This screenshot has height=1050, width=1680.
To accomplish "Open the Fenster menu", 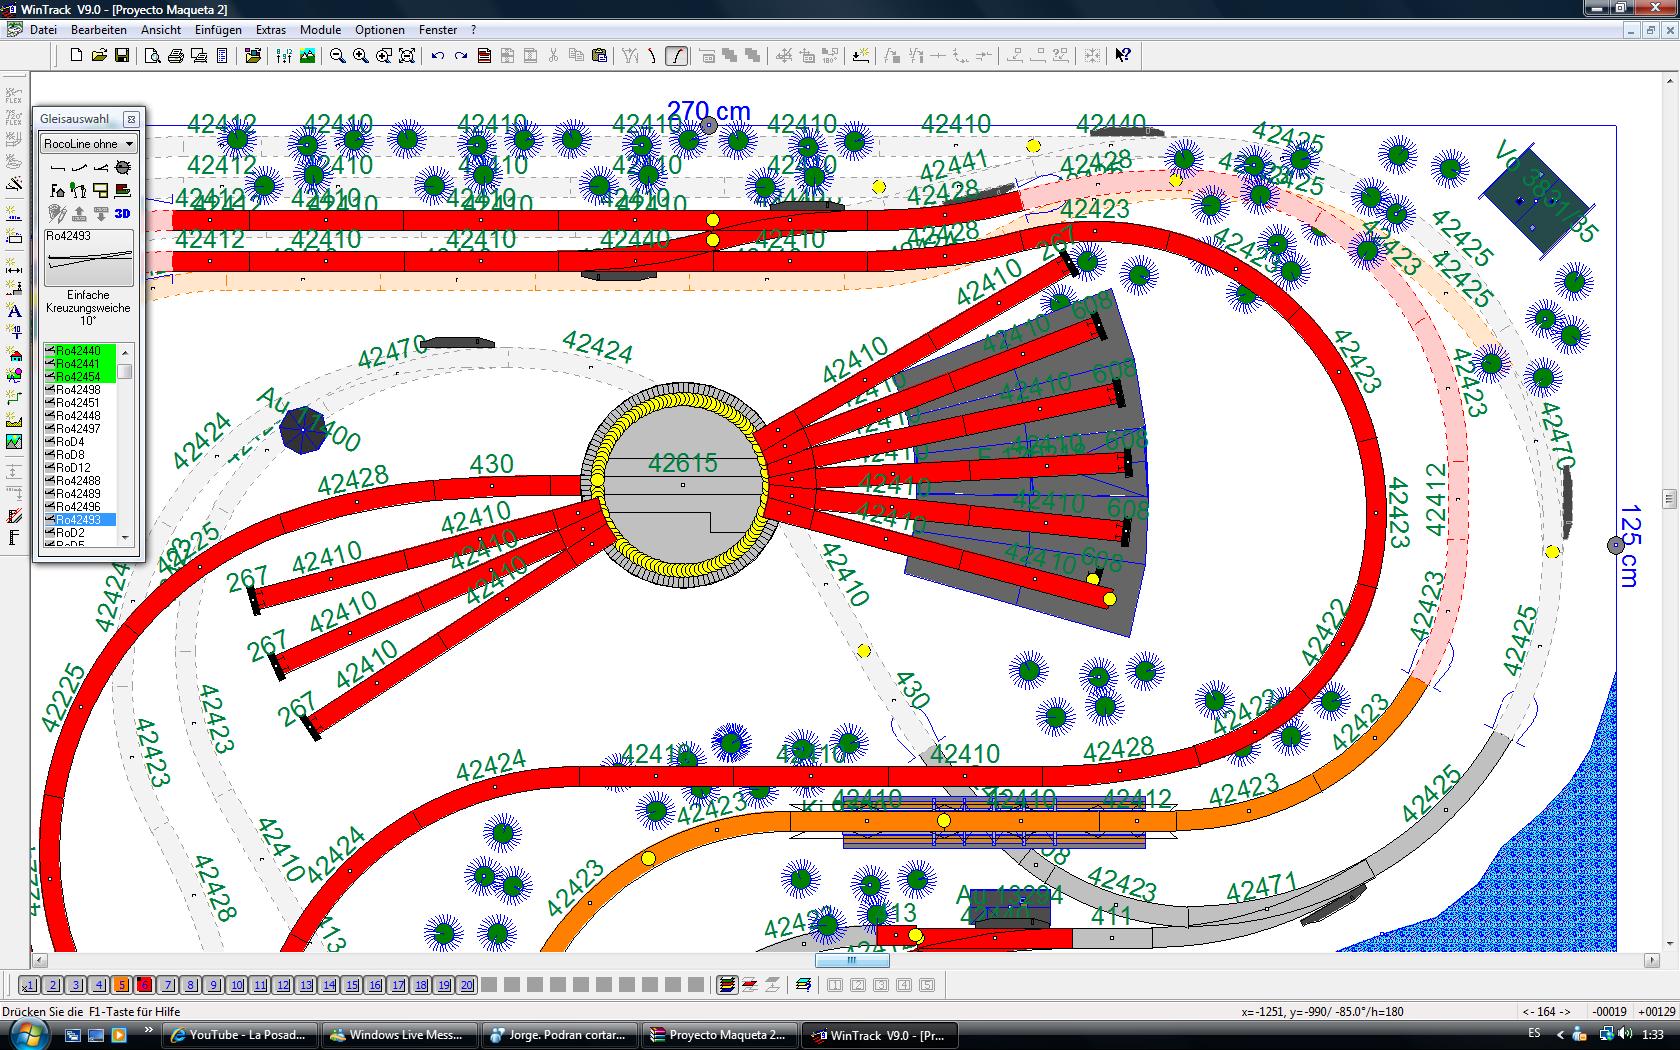I will pyautogui.click(x=438, y=30).
